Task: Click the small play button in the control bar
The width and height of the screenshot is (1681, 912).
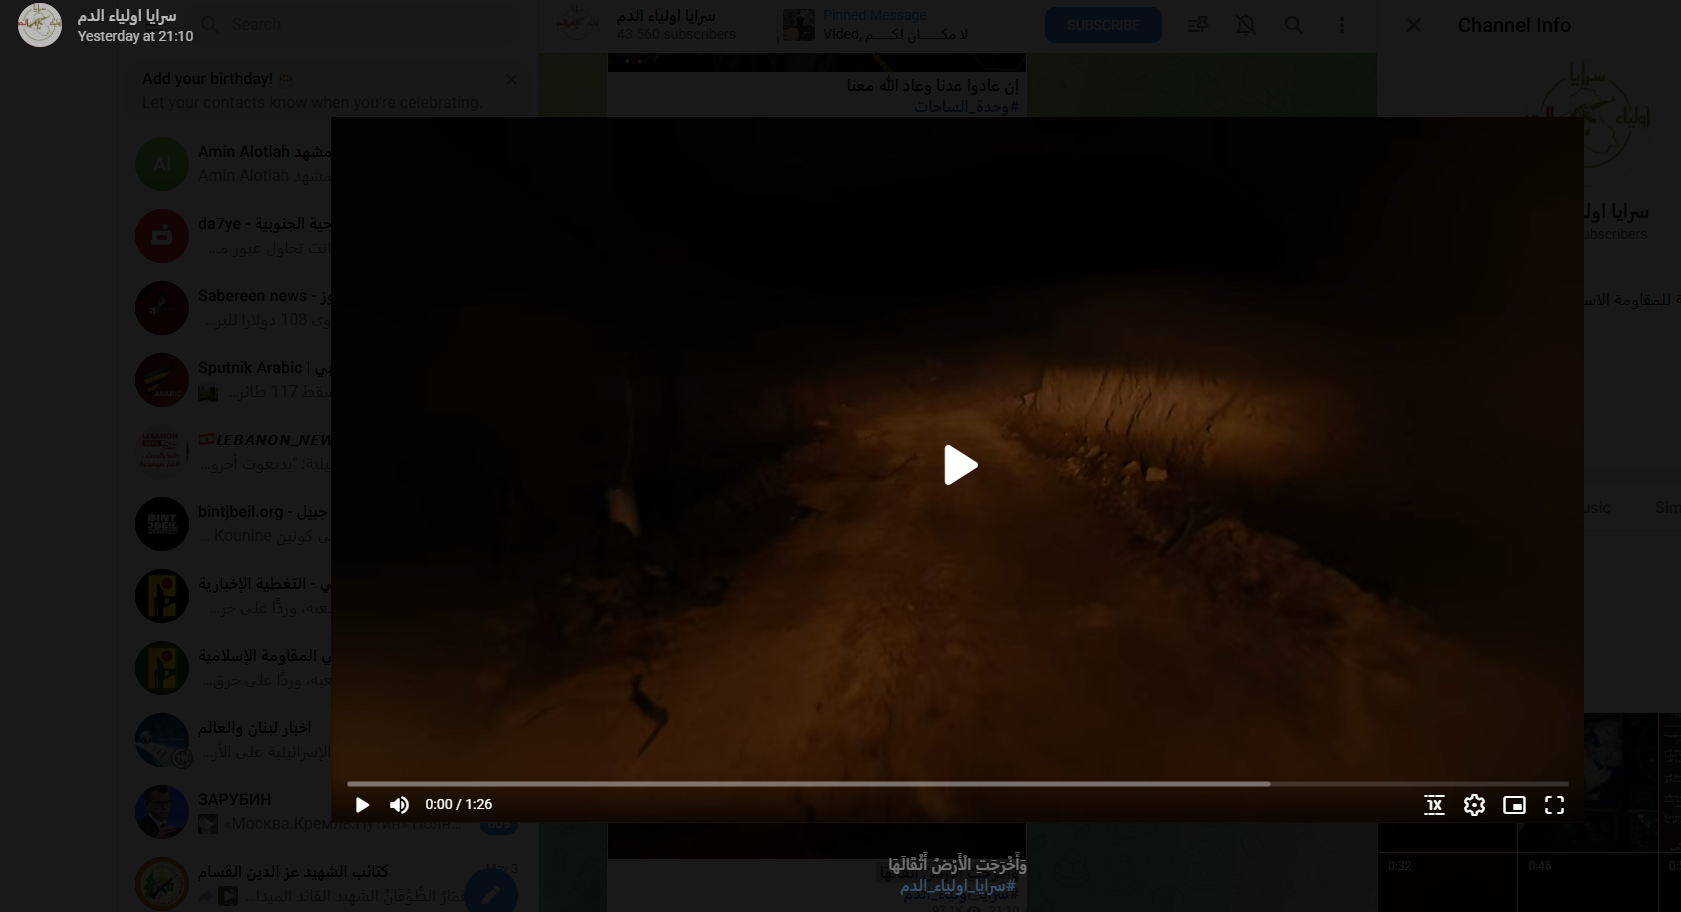Action: pyautogui.click(x=362, y=805)
